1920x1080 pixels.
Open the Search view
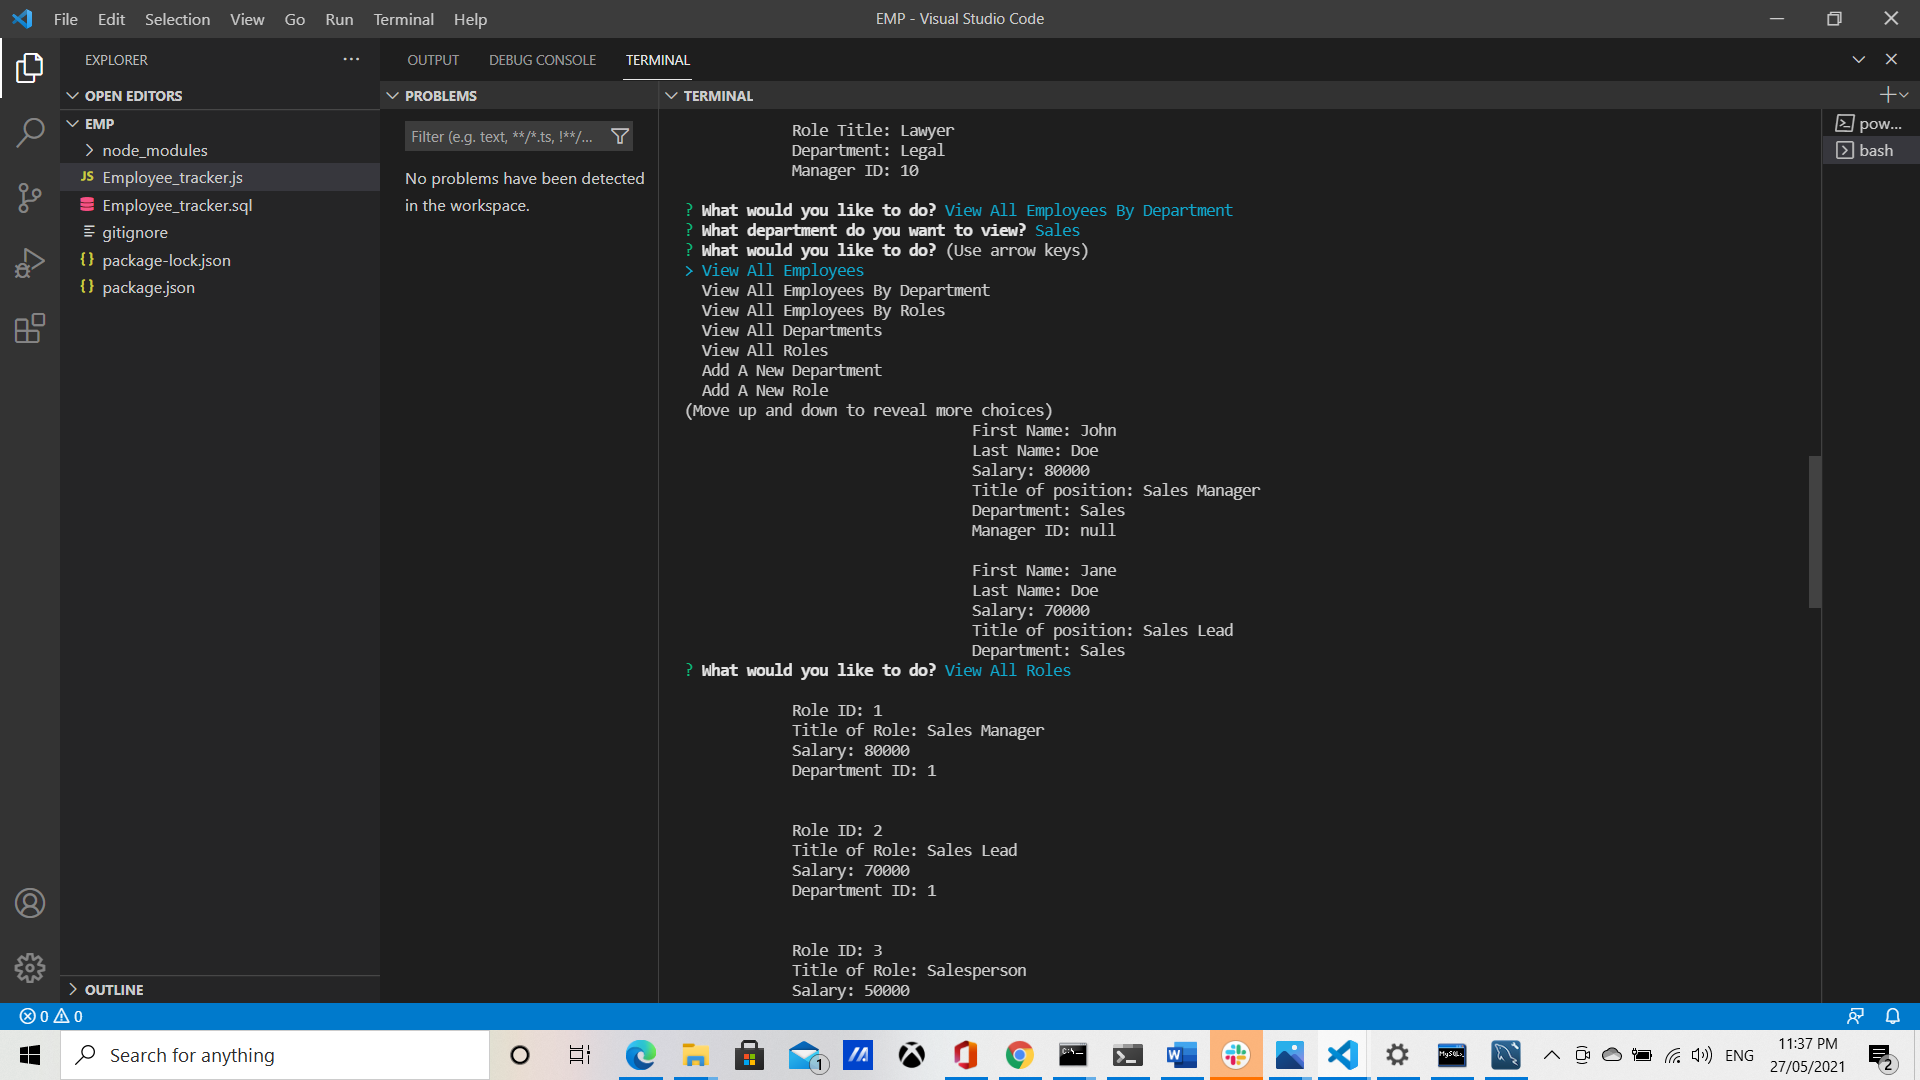[30, 133]
